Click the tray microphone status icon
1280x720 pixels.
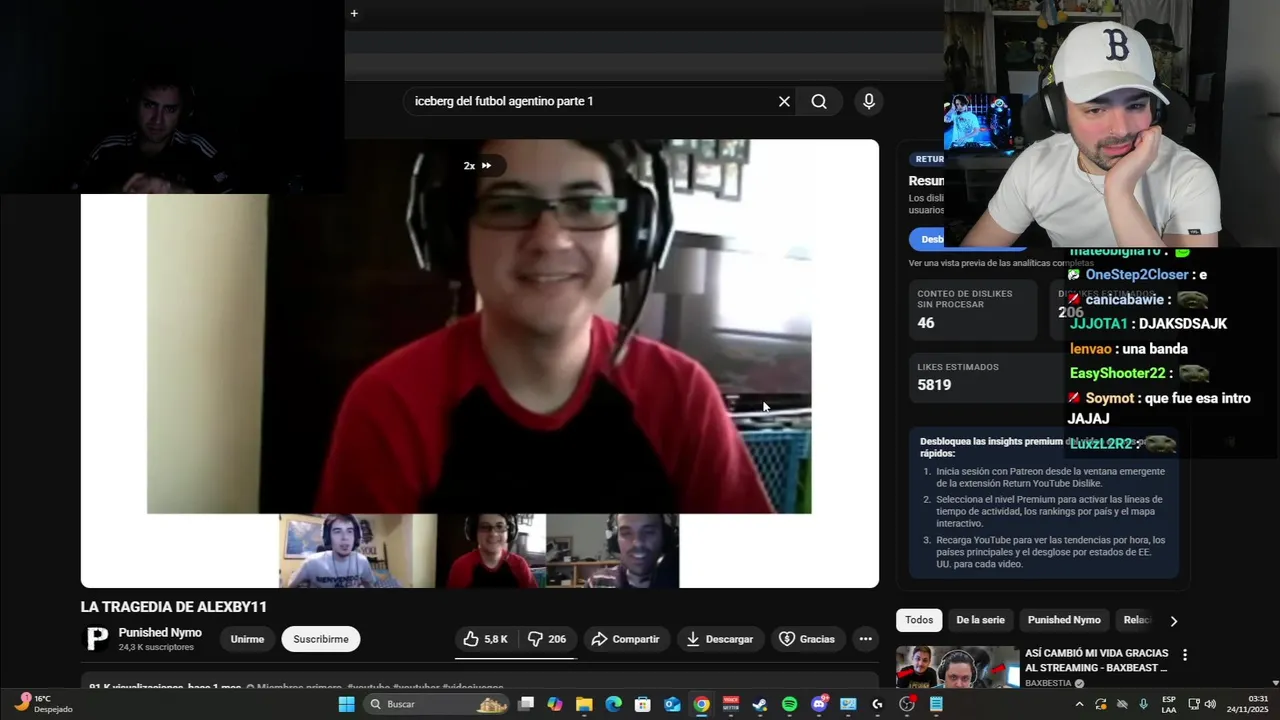1143,704
